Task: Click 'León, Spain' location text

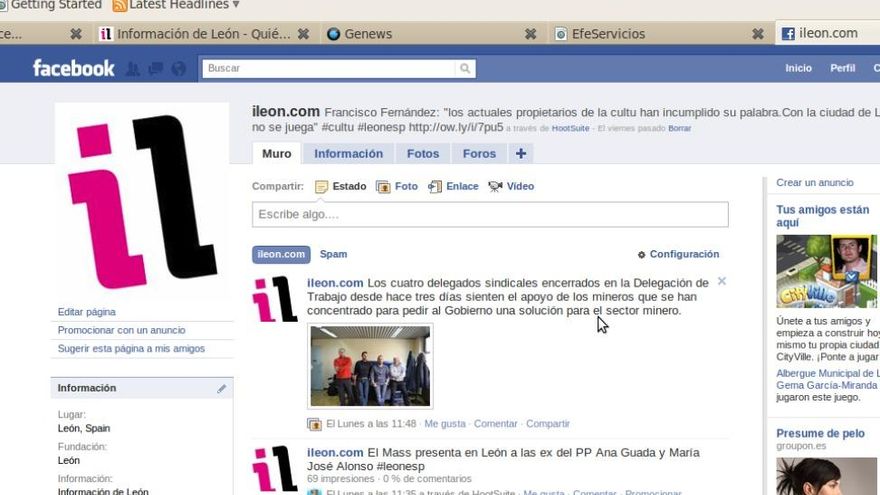Action: (84, 428)
